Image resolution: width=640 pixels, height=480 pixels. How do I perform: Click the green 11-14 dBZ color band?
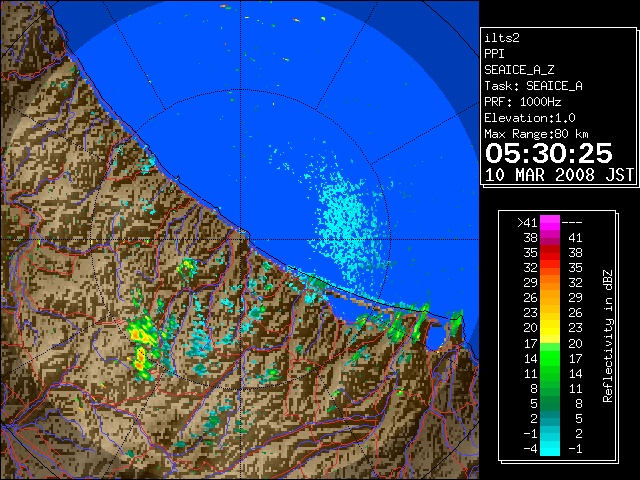click(x=550, y=373)
